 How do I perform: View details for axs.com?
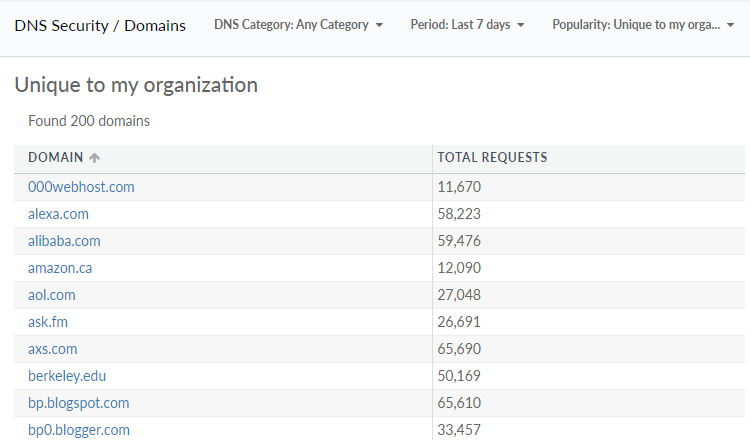coord(52,349)
